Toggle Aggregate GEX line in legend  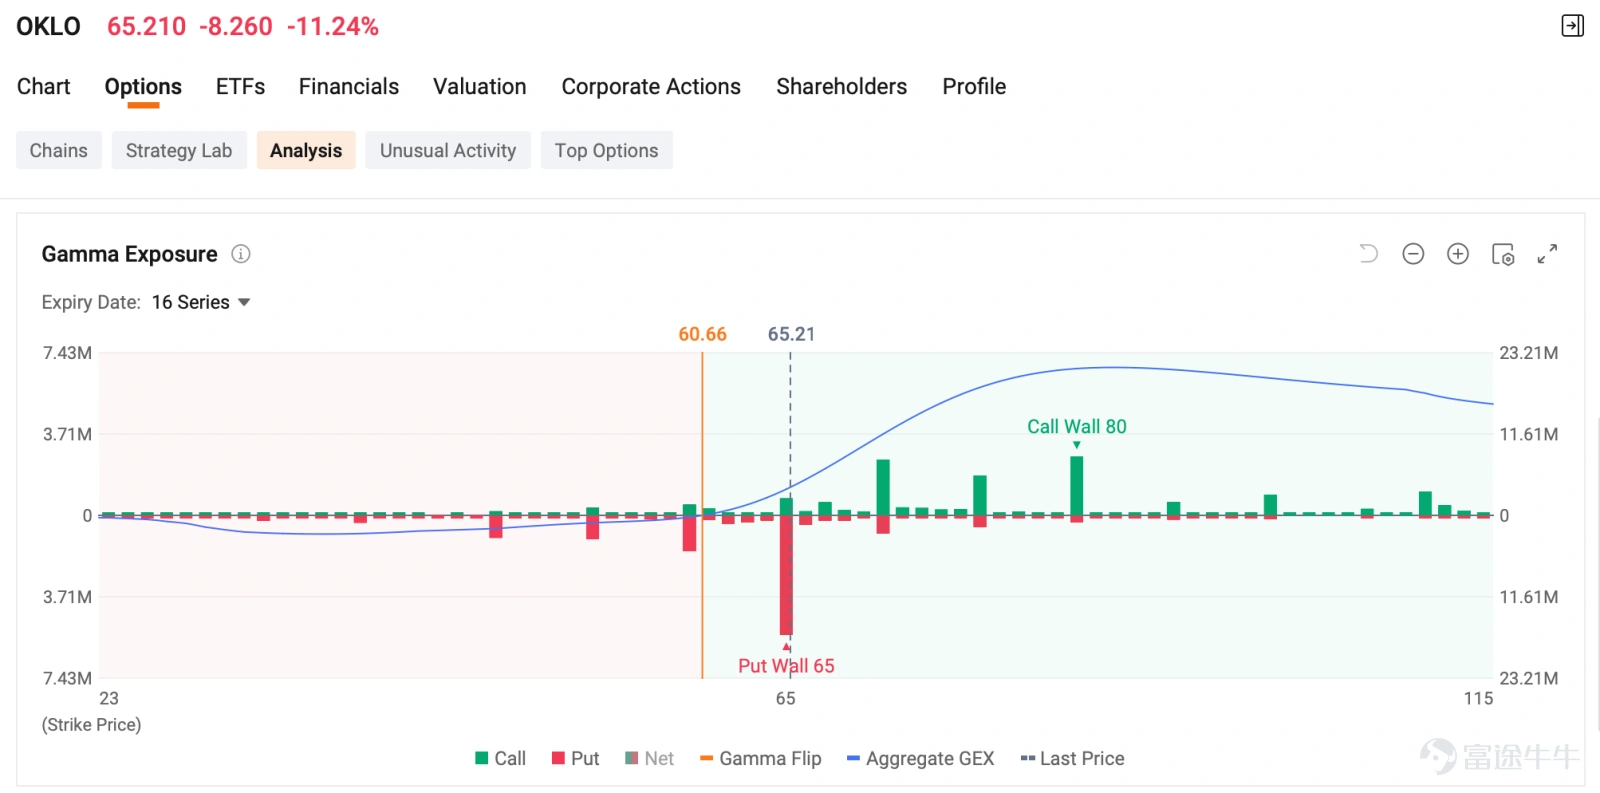click(920, 758)
